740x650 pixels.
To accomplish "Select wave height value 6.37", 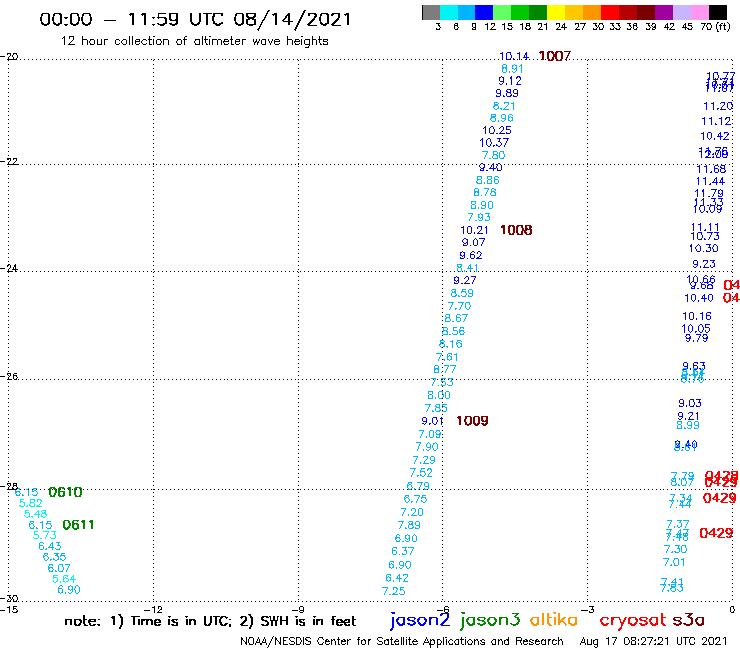I will (x=403, y=551).
